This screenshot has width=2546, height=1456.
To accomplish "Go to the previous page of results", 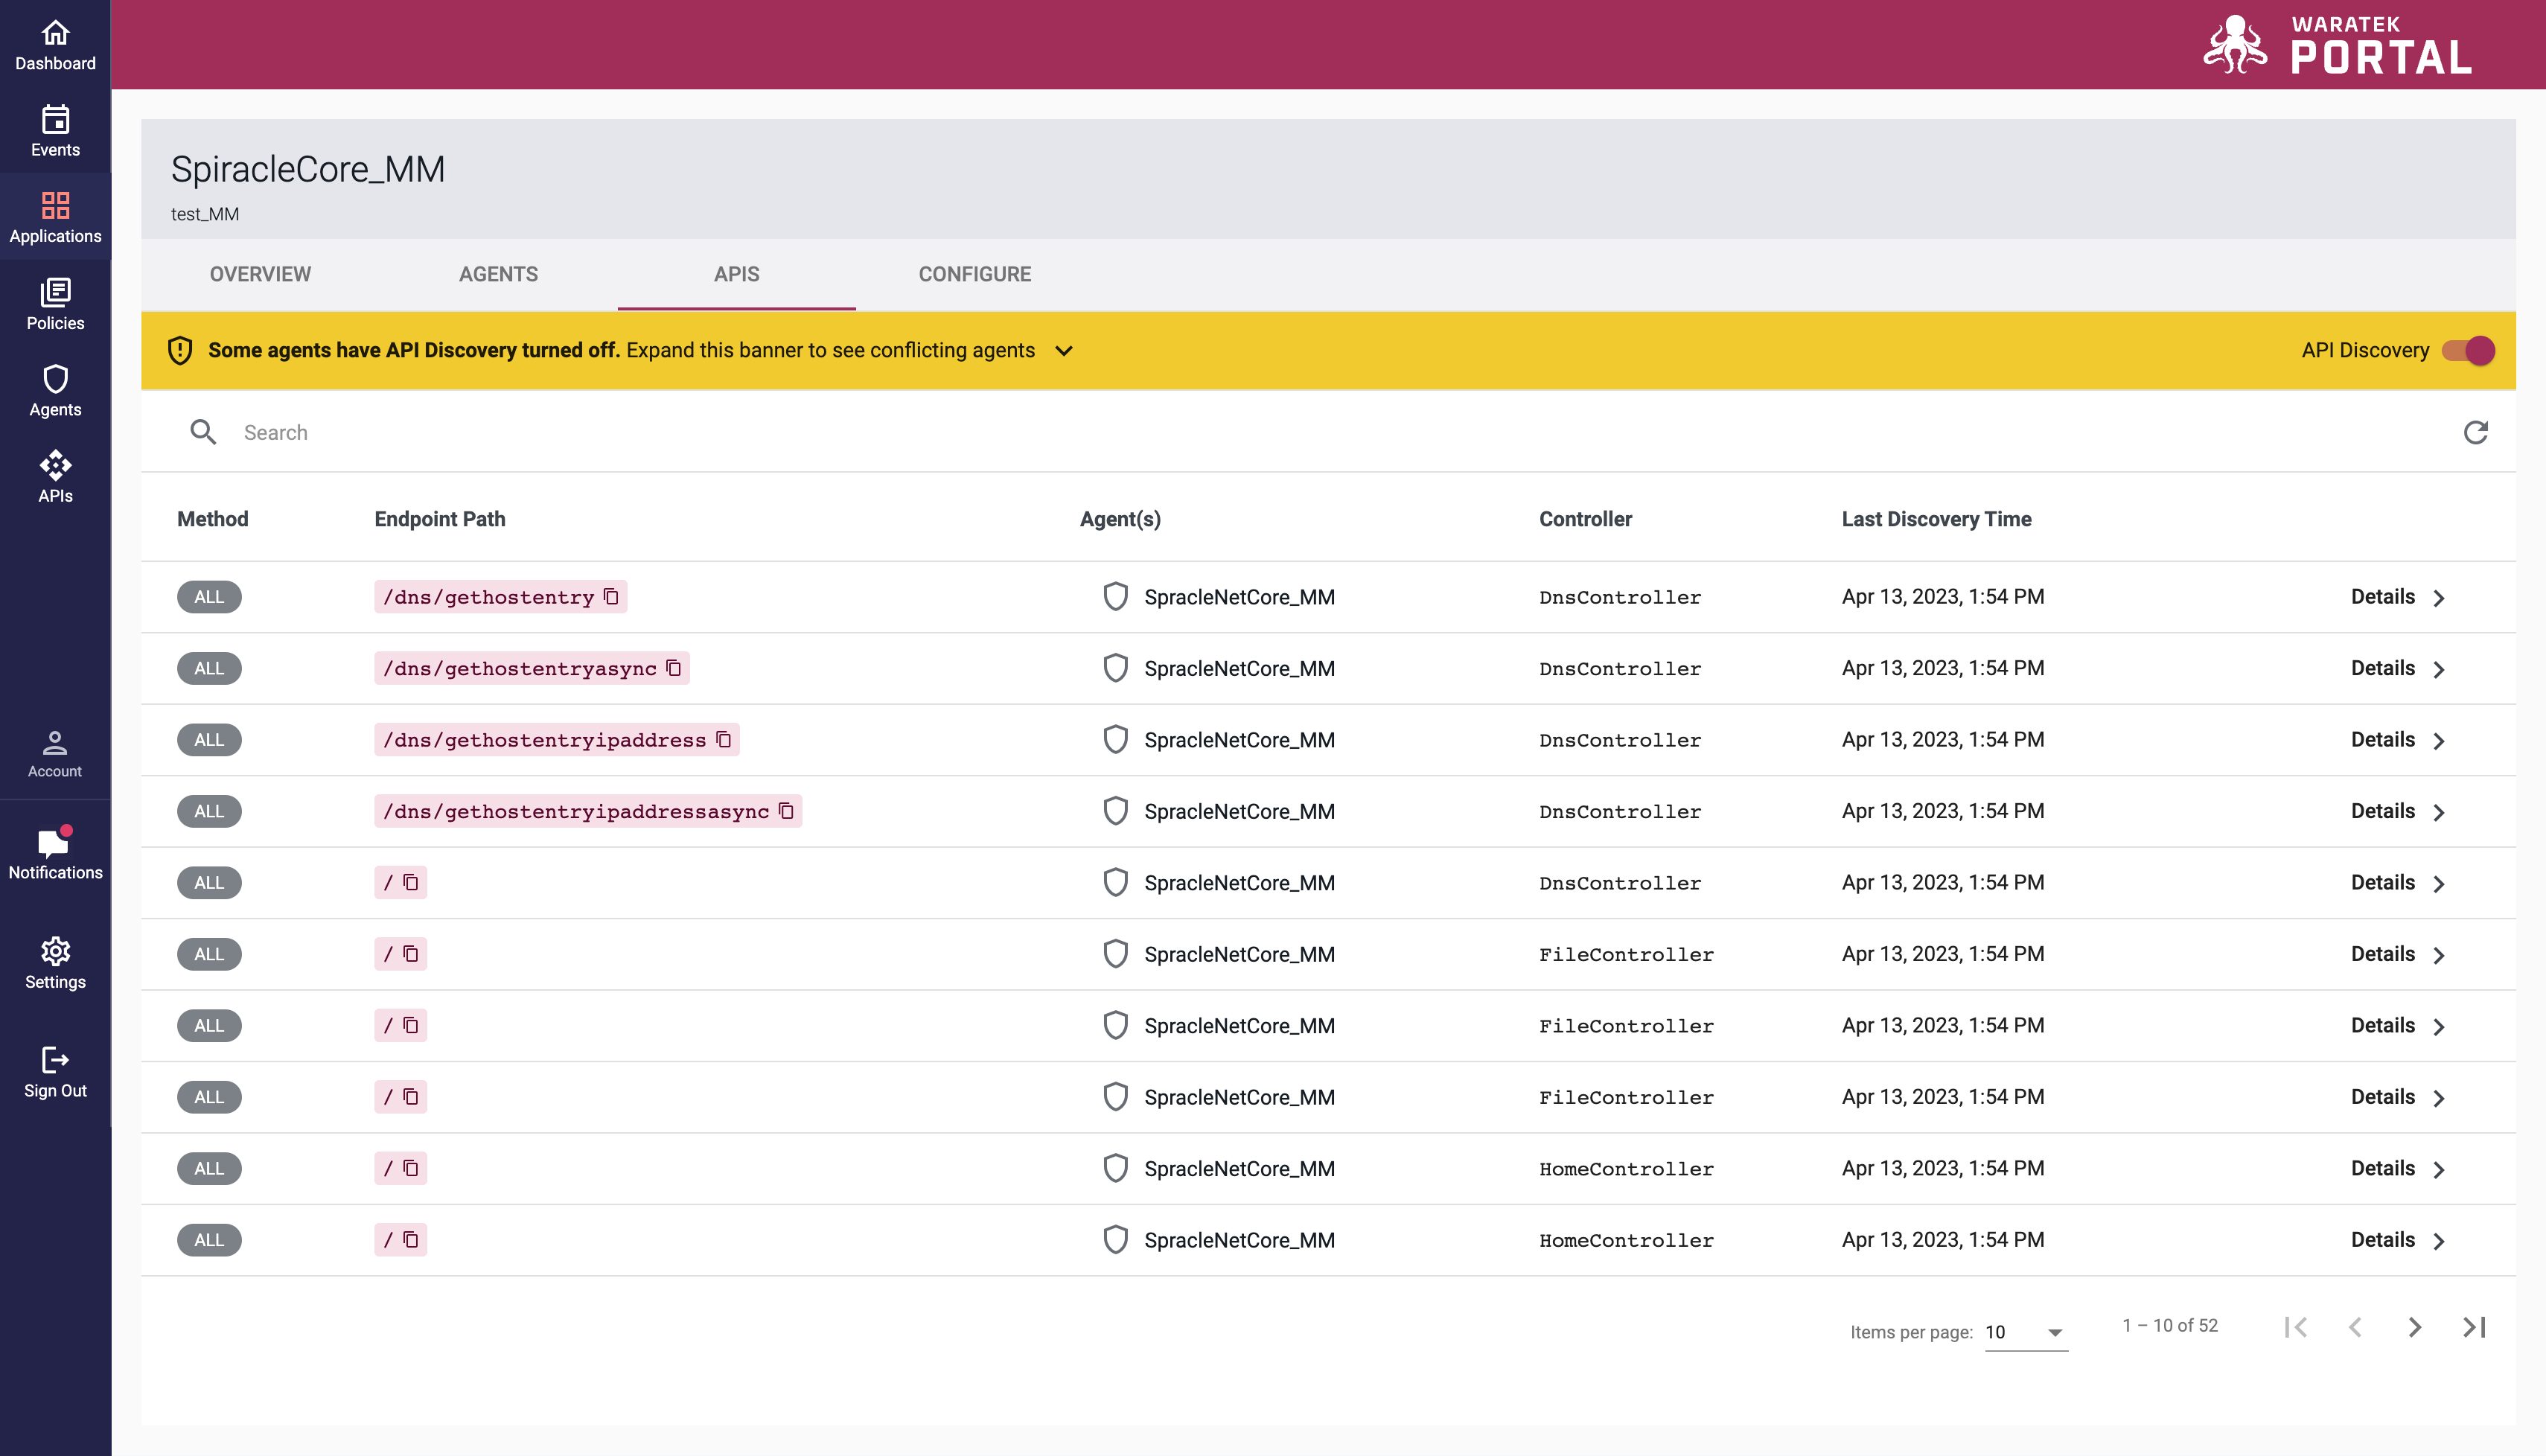I will pos(2355,1327).
